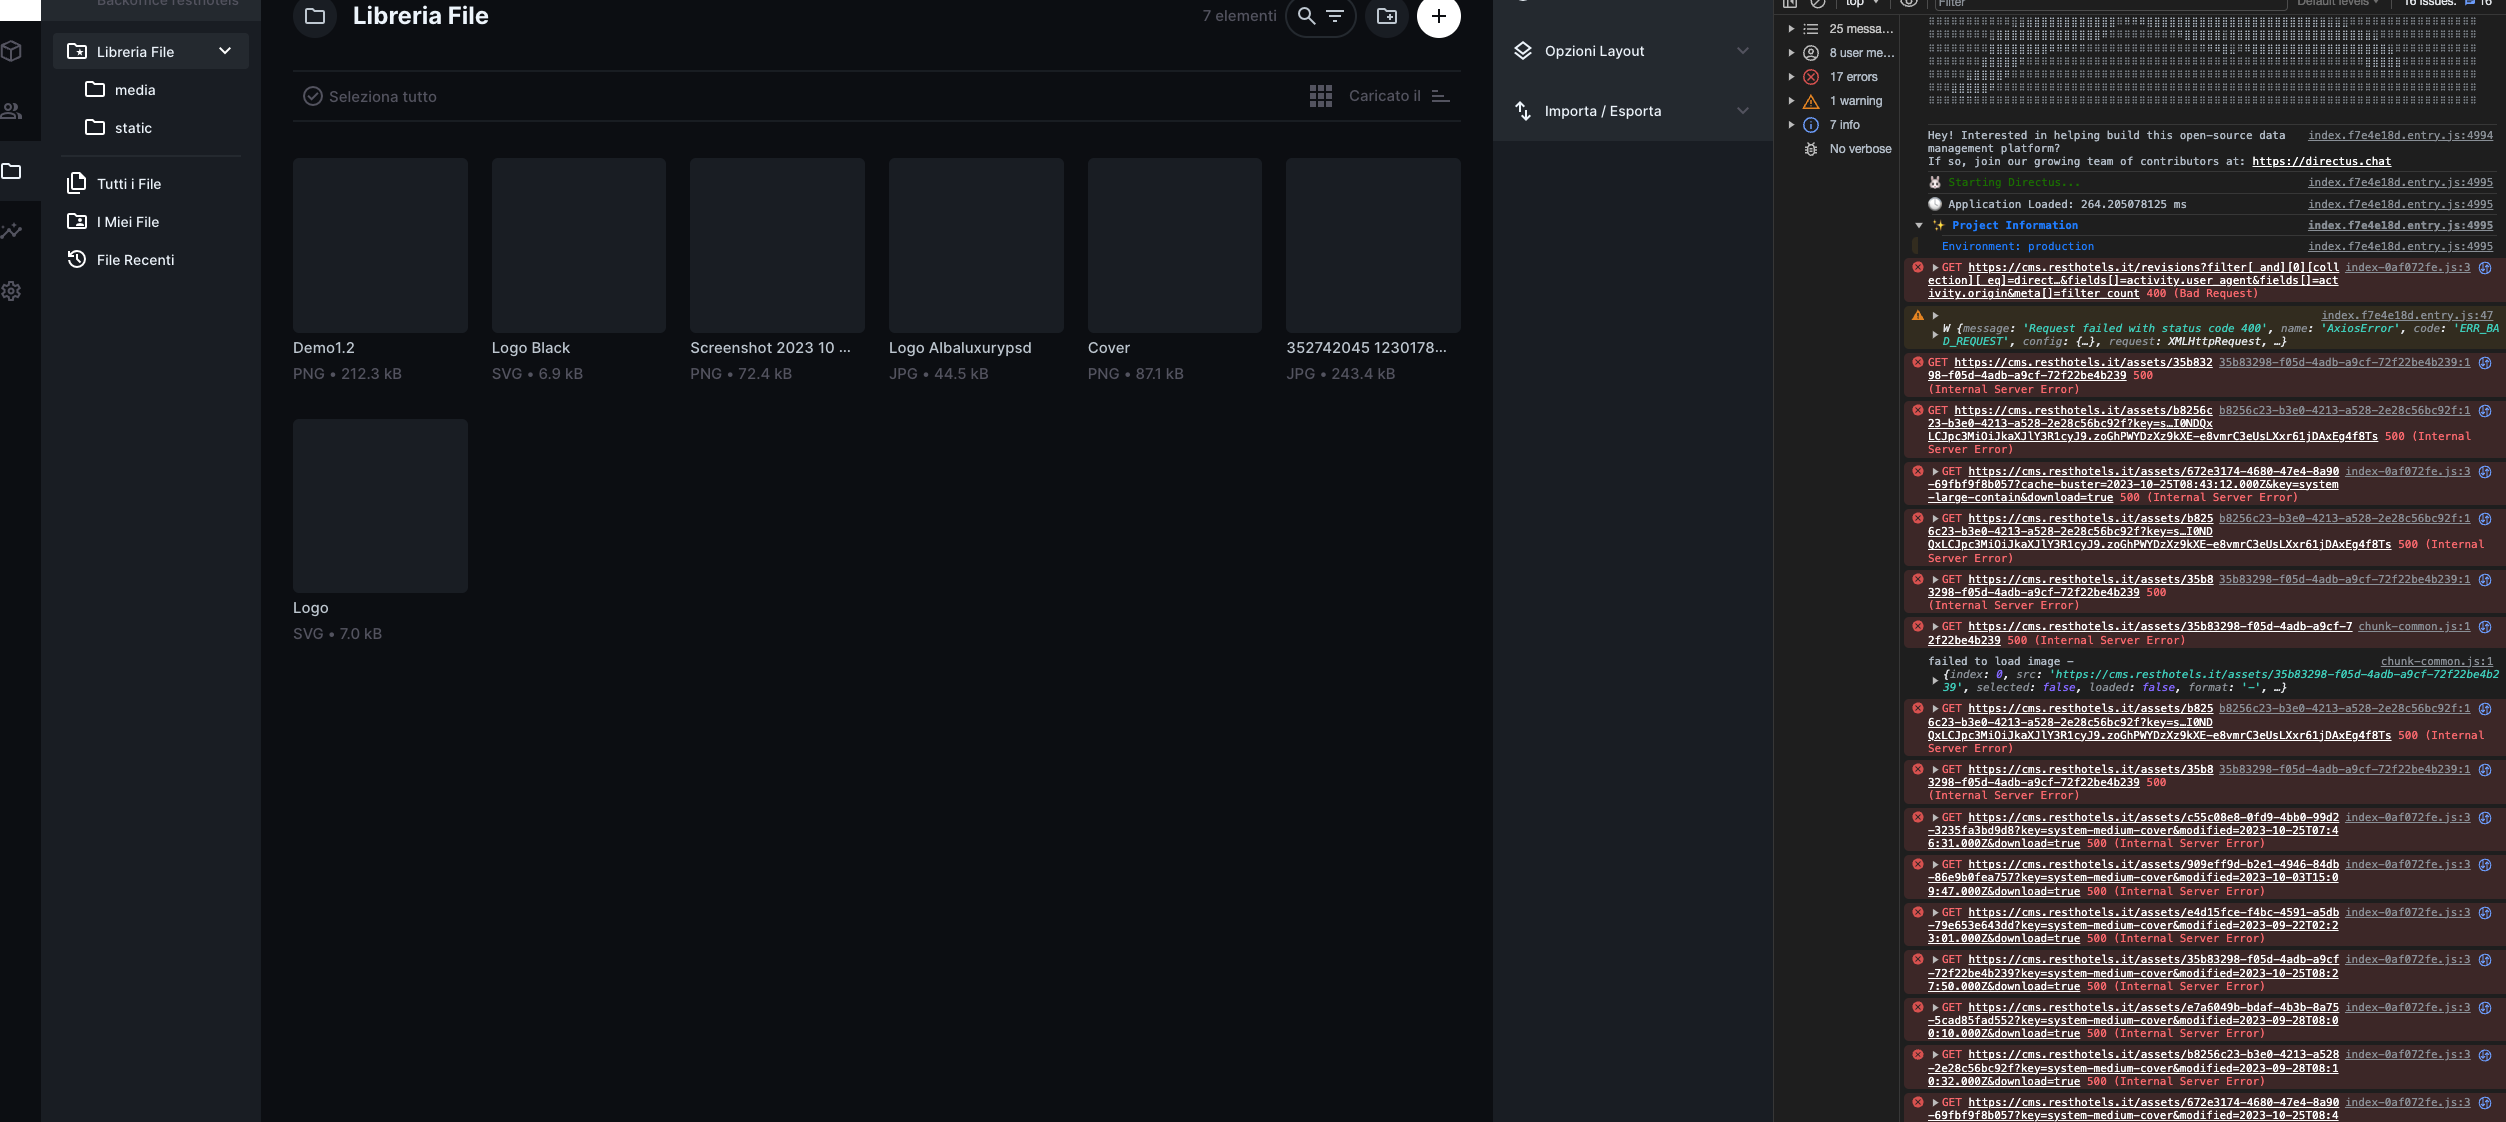Screen dimensions: 2506x1122
Task: Collapse the Libreria File folder tree
Action: coord(226,51)
